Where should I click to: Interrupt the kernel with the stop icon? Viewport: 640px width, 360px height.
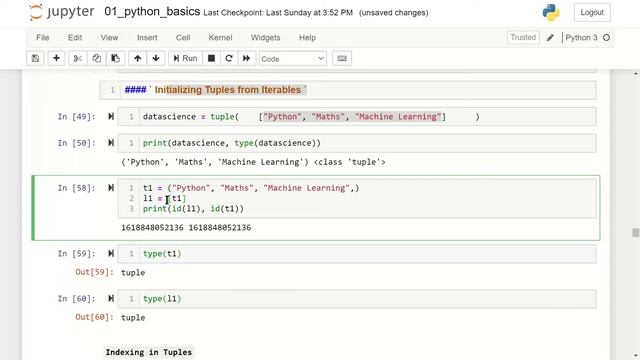211,58
